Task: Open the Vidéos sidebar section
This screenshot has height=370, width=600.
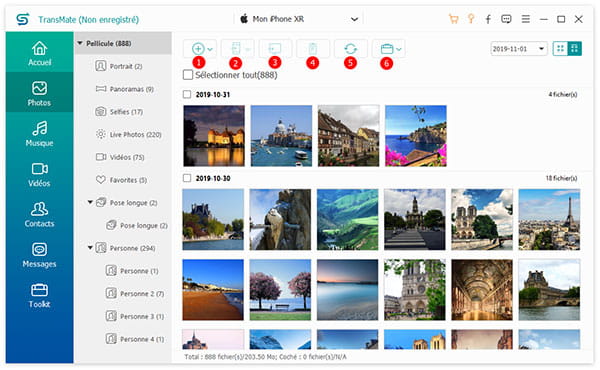Action: pos(39,174)
